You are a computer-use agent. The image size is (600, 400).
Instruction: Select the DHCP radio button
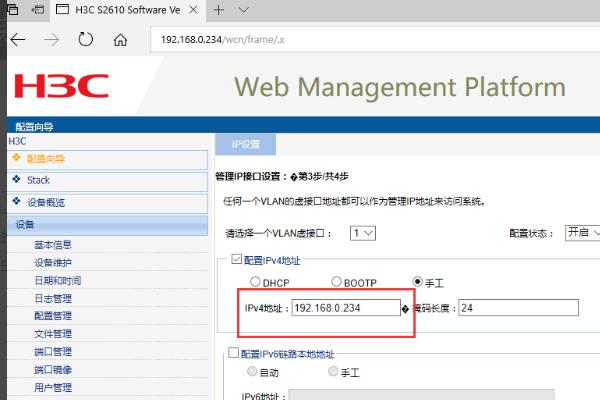(256, 282)
